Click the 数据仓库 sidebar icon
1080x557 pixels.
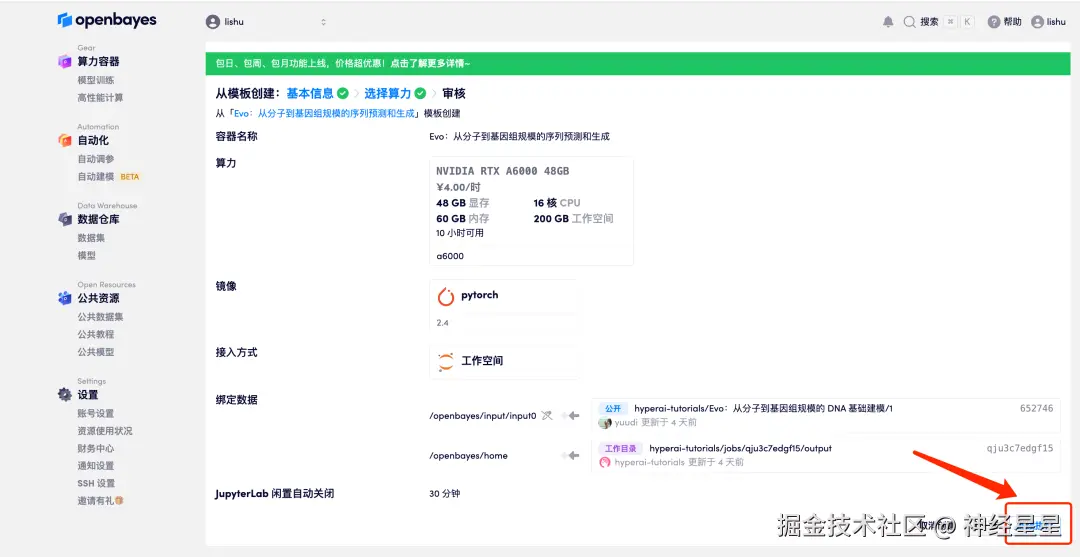click(65, 219)
